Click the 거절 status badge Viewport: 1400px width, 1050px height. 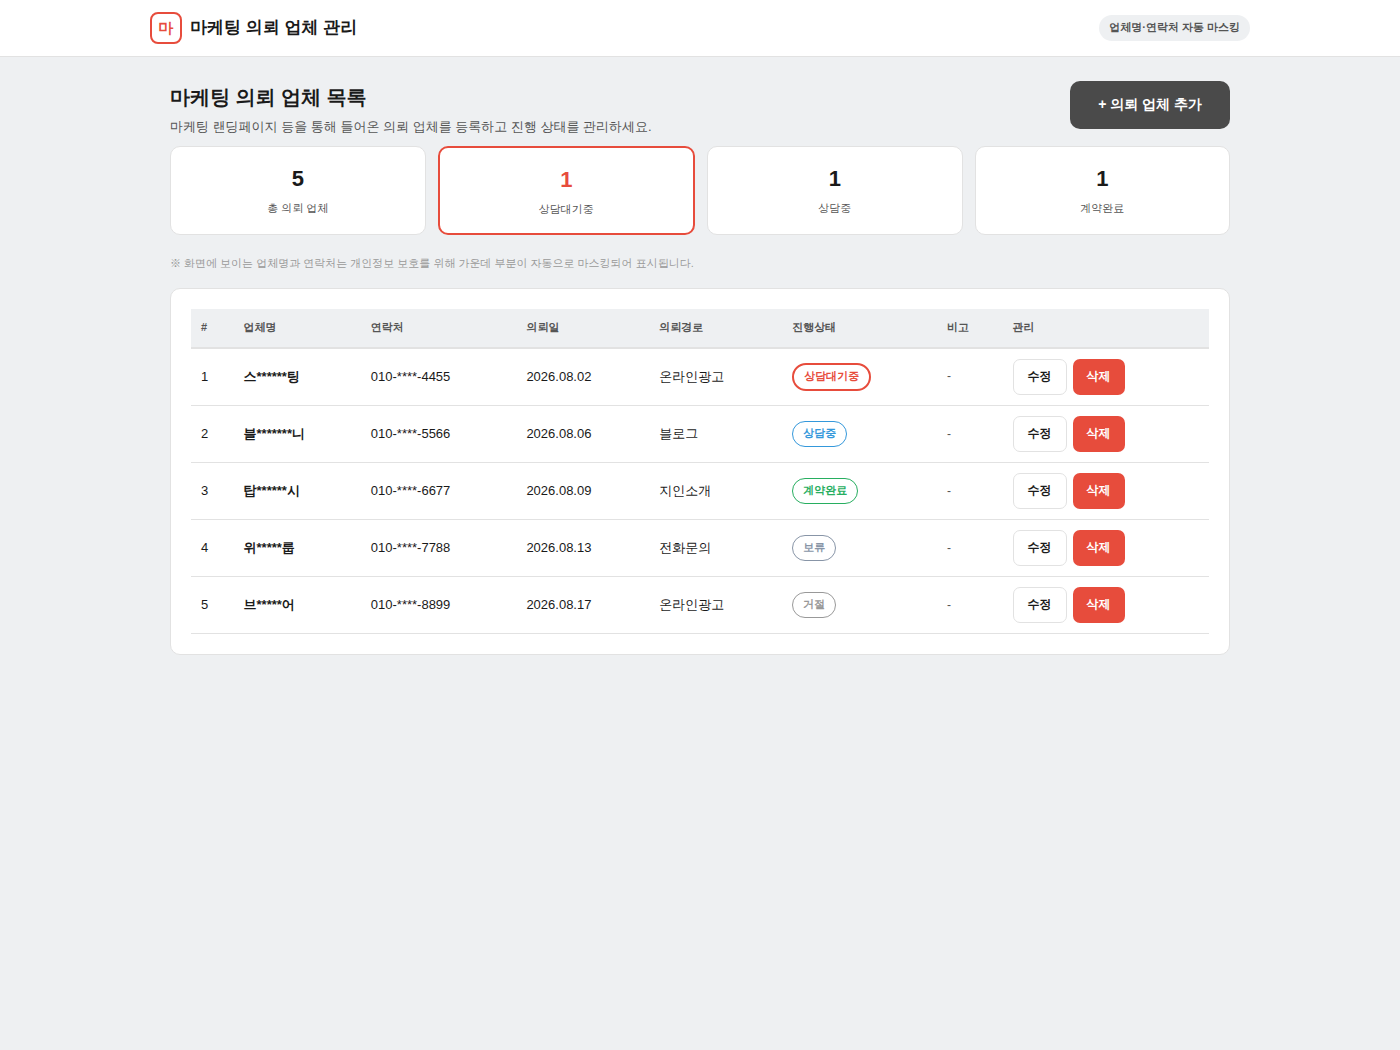point(814,605)
